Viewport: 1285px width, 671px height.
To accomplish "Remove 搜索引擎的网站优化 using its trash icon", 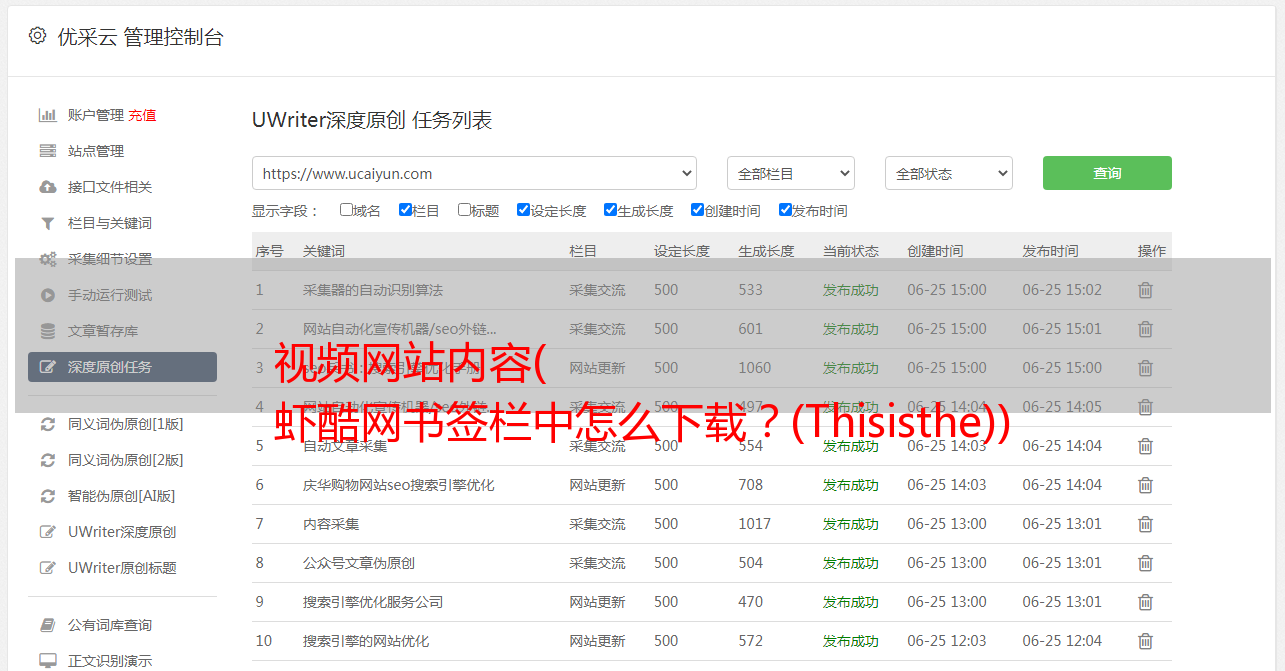I will [x=1145, y=641].
